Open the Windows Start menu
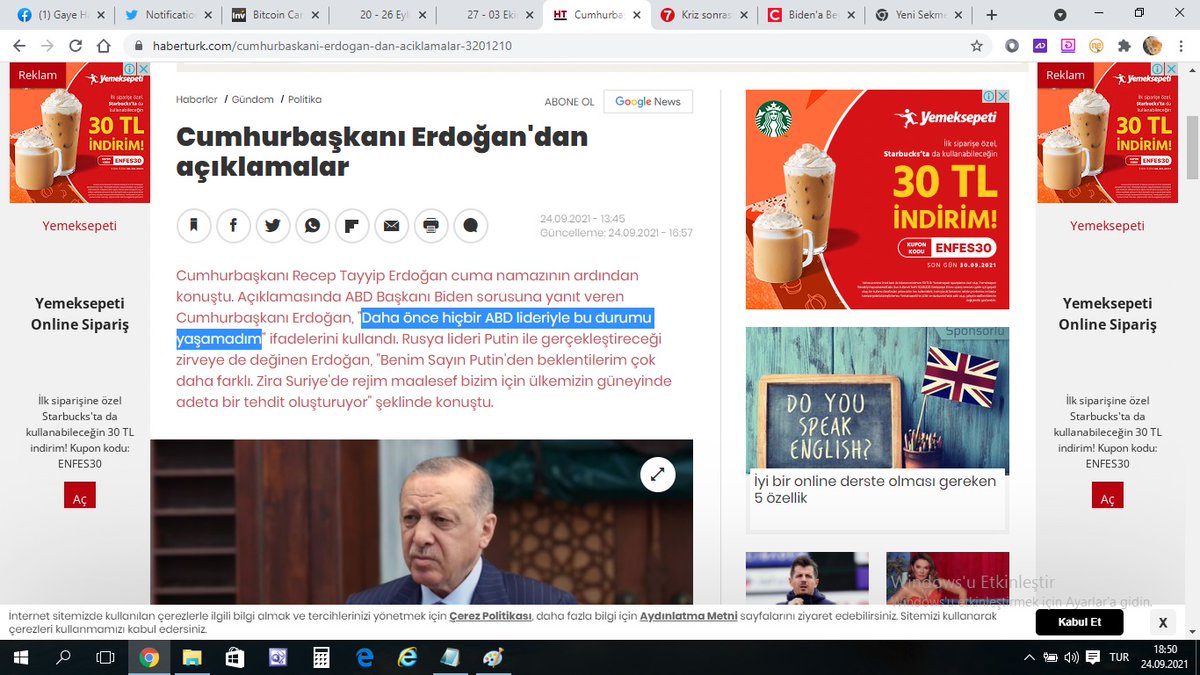Screen dimensions: 1200x675 pyautogui.click(x=20, y=658)
